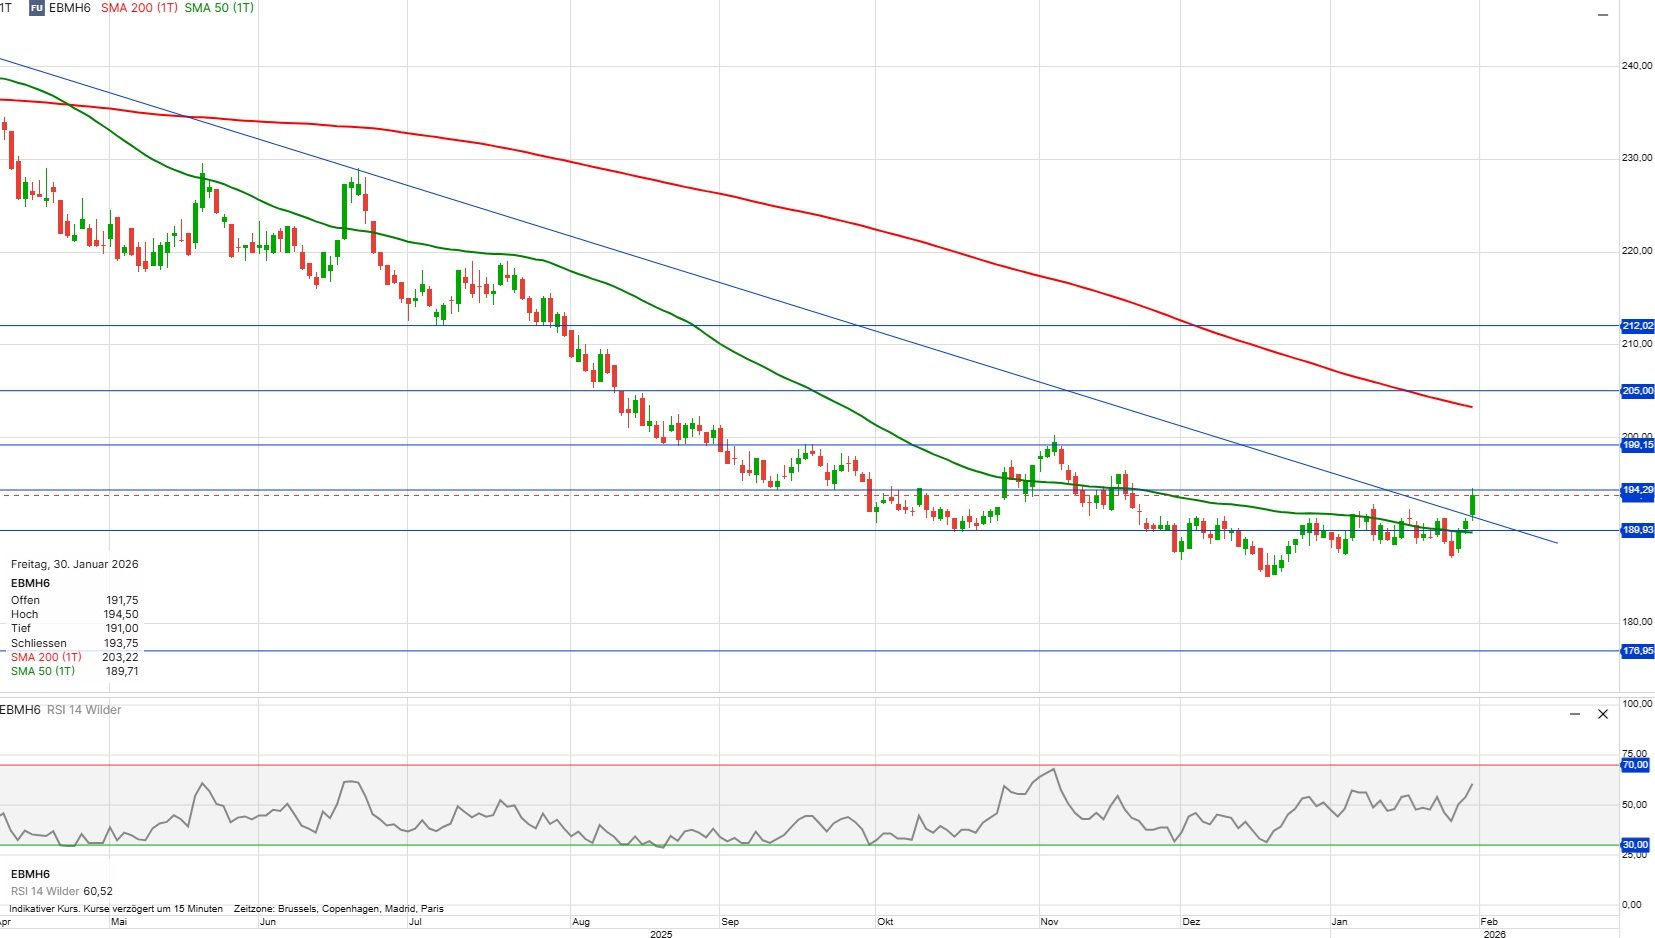Select the EBMH6 symbol in top legend
Image resolution: width=1655 pixels, height=938 pixels.
tap(70, 8)
